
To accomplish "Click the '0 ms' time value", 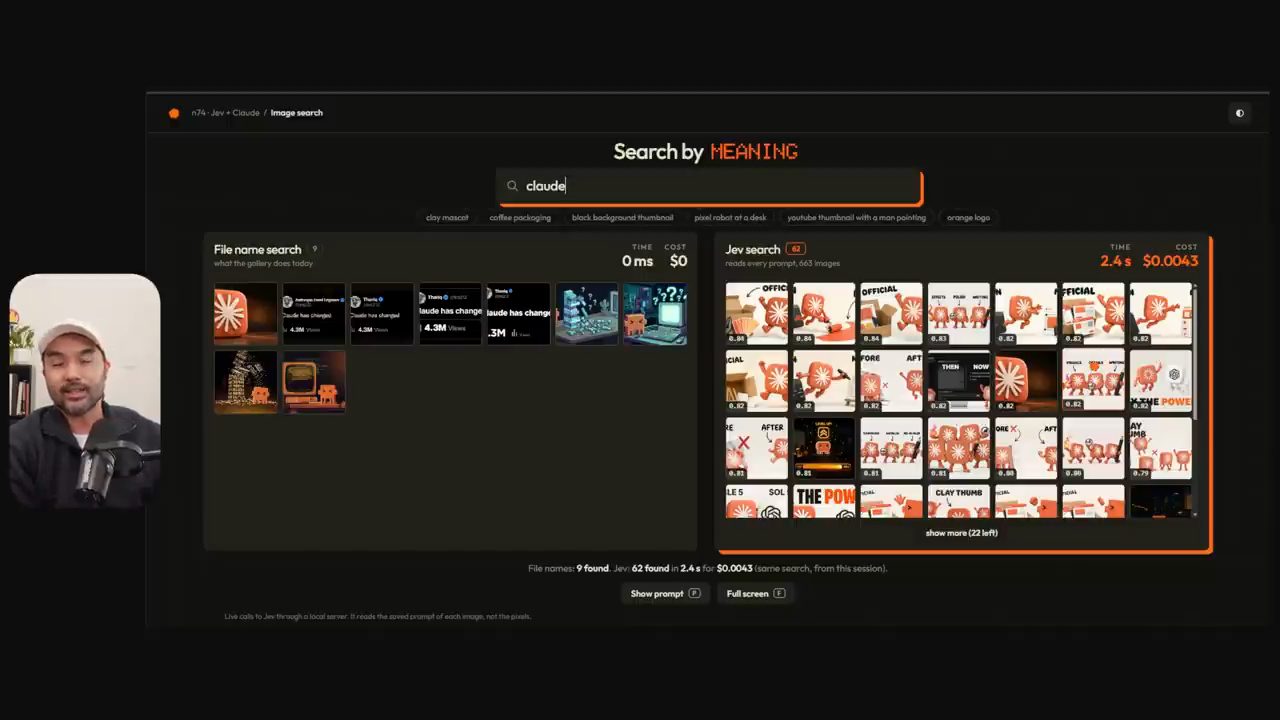I will point(637,261).
